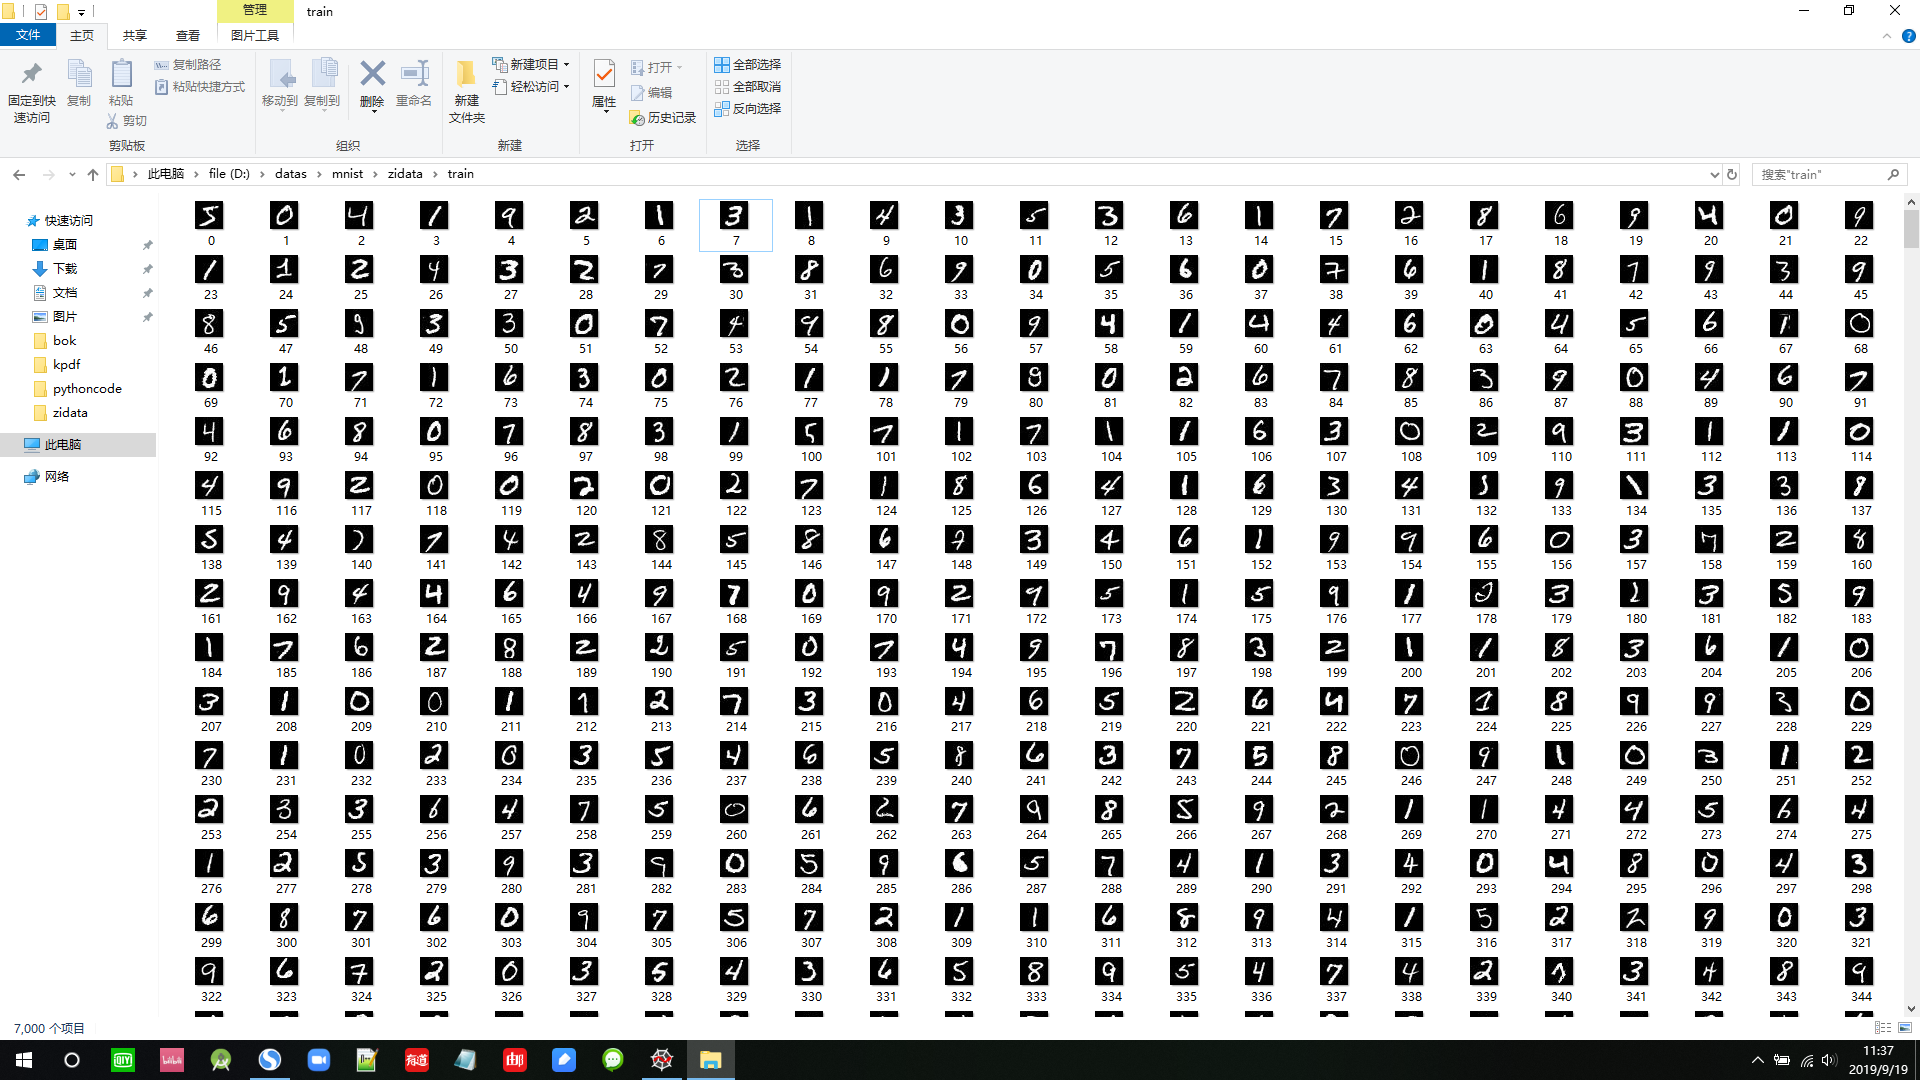Click 固定到快速访问 pin icon
Image resolution: width=1920 pixels, height=1080 pixels.
(31, 74)
